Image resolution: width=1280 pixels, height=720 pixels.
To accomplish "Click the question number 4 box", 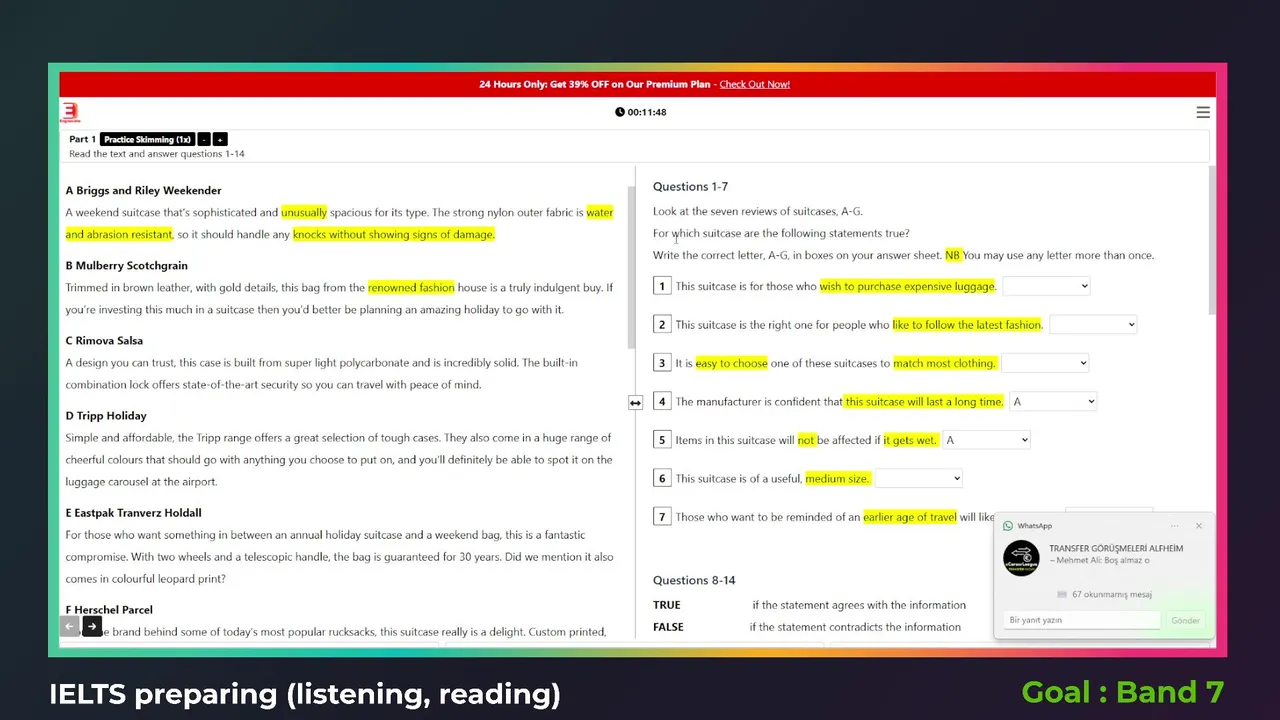I will point(661,401).
